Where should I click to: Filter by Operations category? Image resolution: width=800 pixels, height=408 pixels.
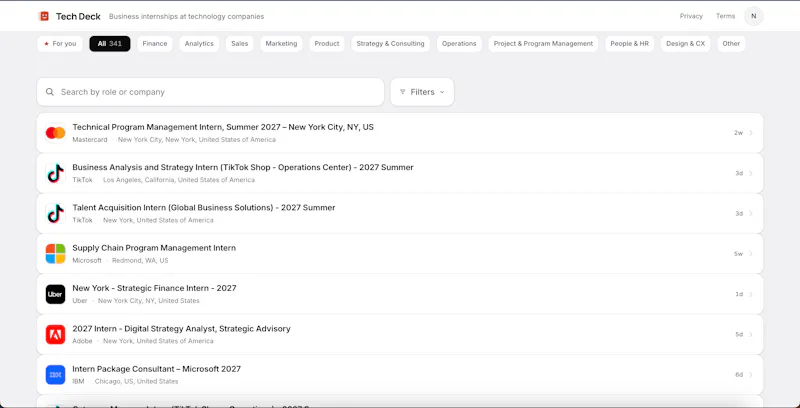pyautogui.click(x=459, y=44)
